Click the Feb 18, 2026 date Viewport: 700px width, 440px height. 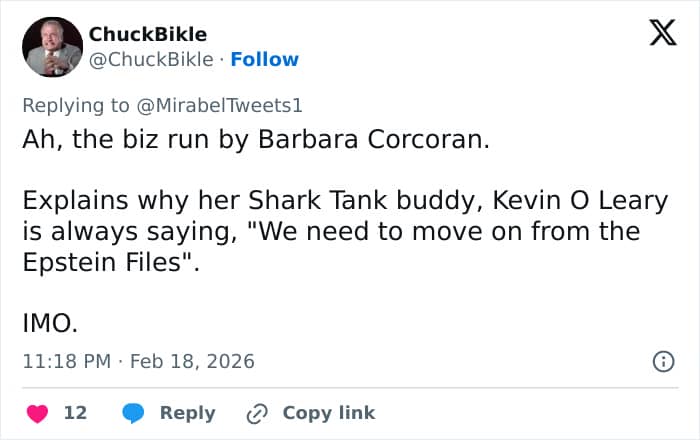coord(192,361)
